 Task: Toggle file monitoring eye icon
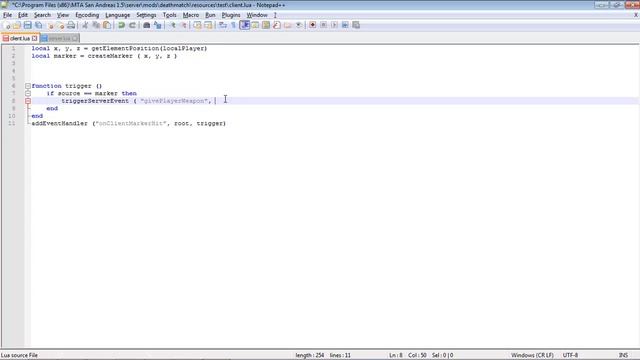click(x=299, y=25)
